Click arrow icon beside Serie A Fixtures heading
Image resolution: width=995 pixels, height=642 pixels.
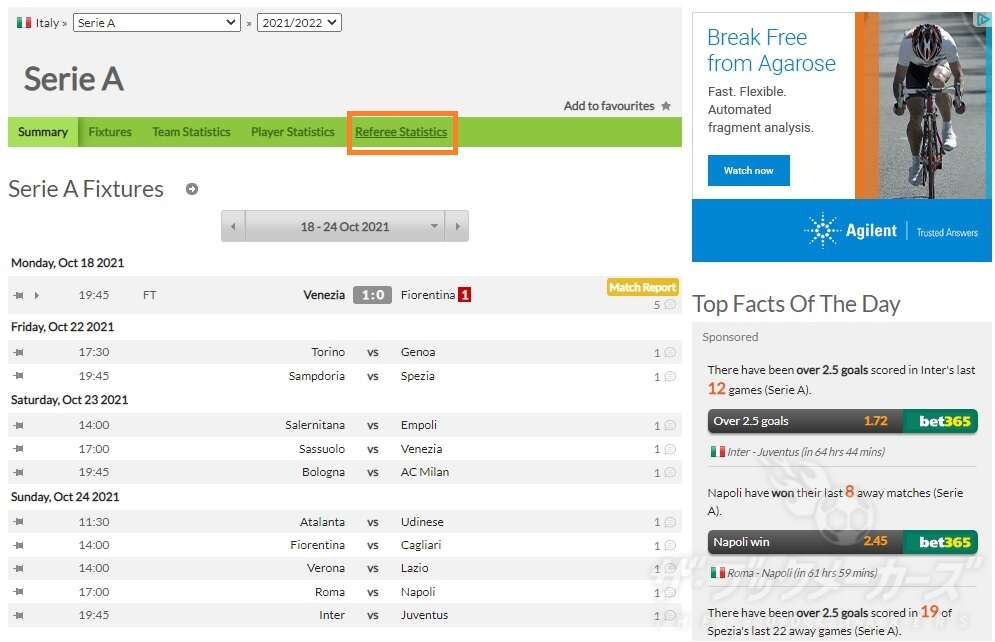tap(192, 189)
